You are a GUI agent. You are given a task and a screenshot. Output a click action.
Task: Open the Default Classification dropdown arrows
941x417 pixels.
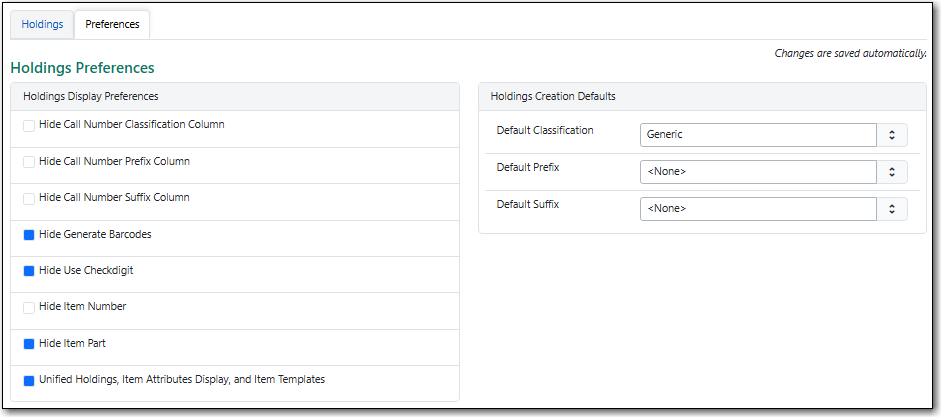click(892, 135)
